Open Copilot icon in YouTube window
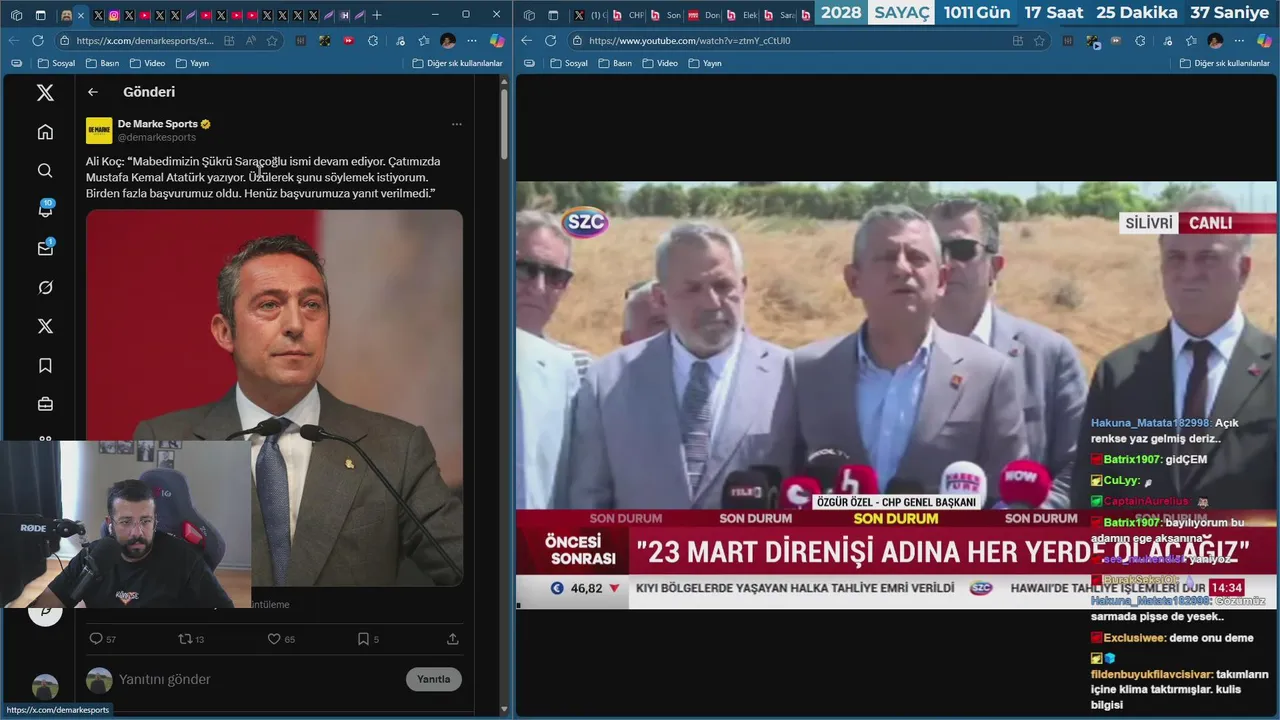Viewport: 1280px width, 720px height. click(x=1265, y=41)
